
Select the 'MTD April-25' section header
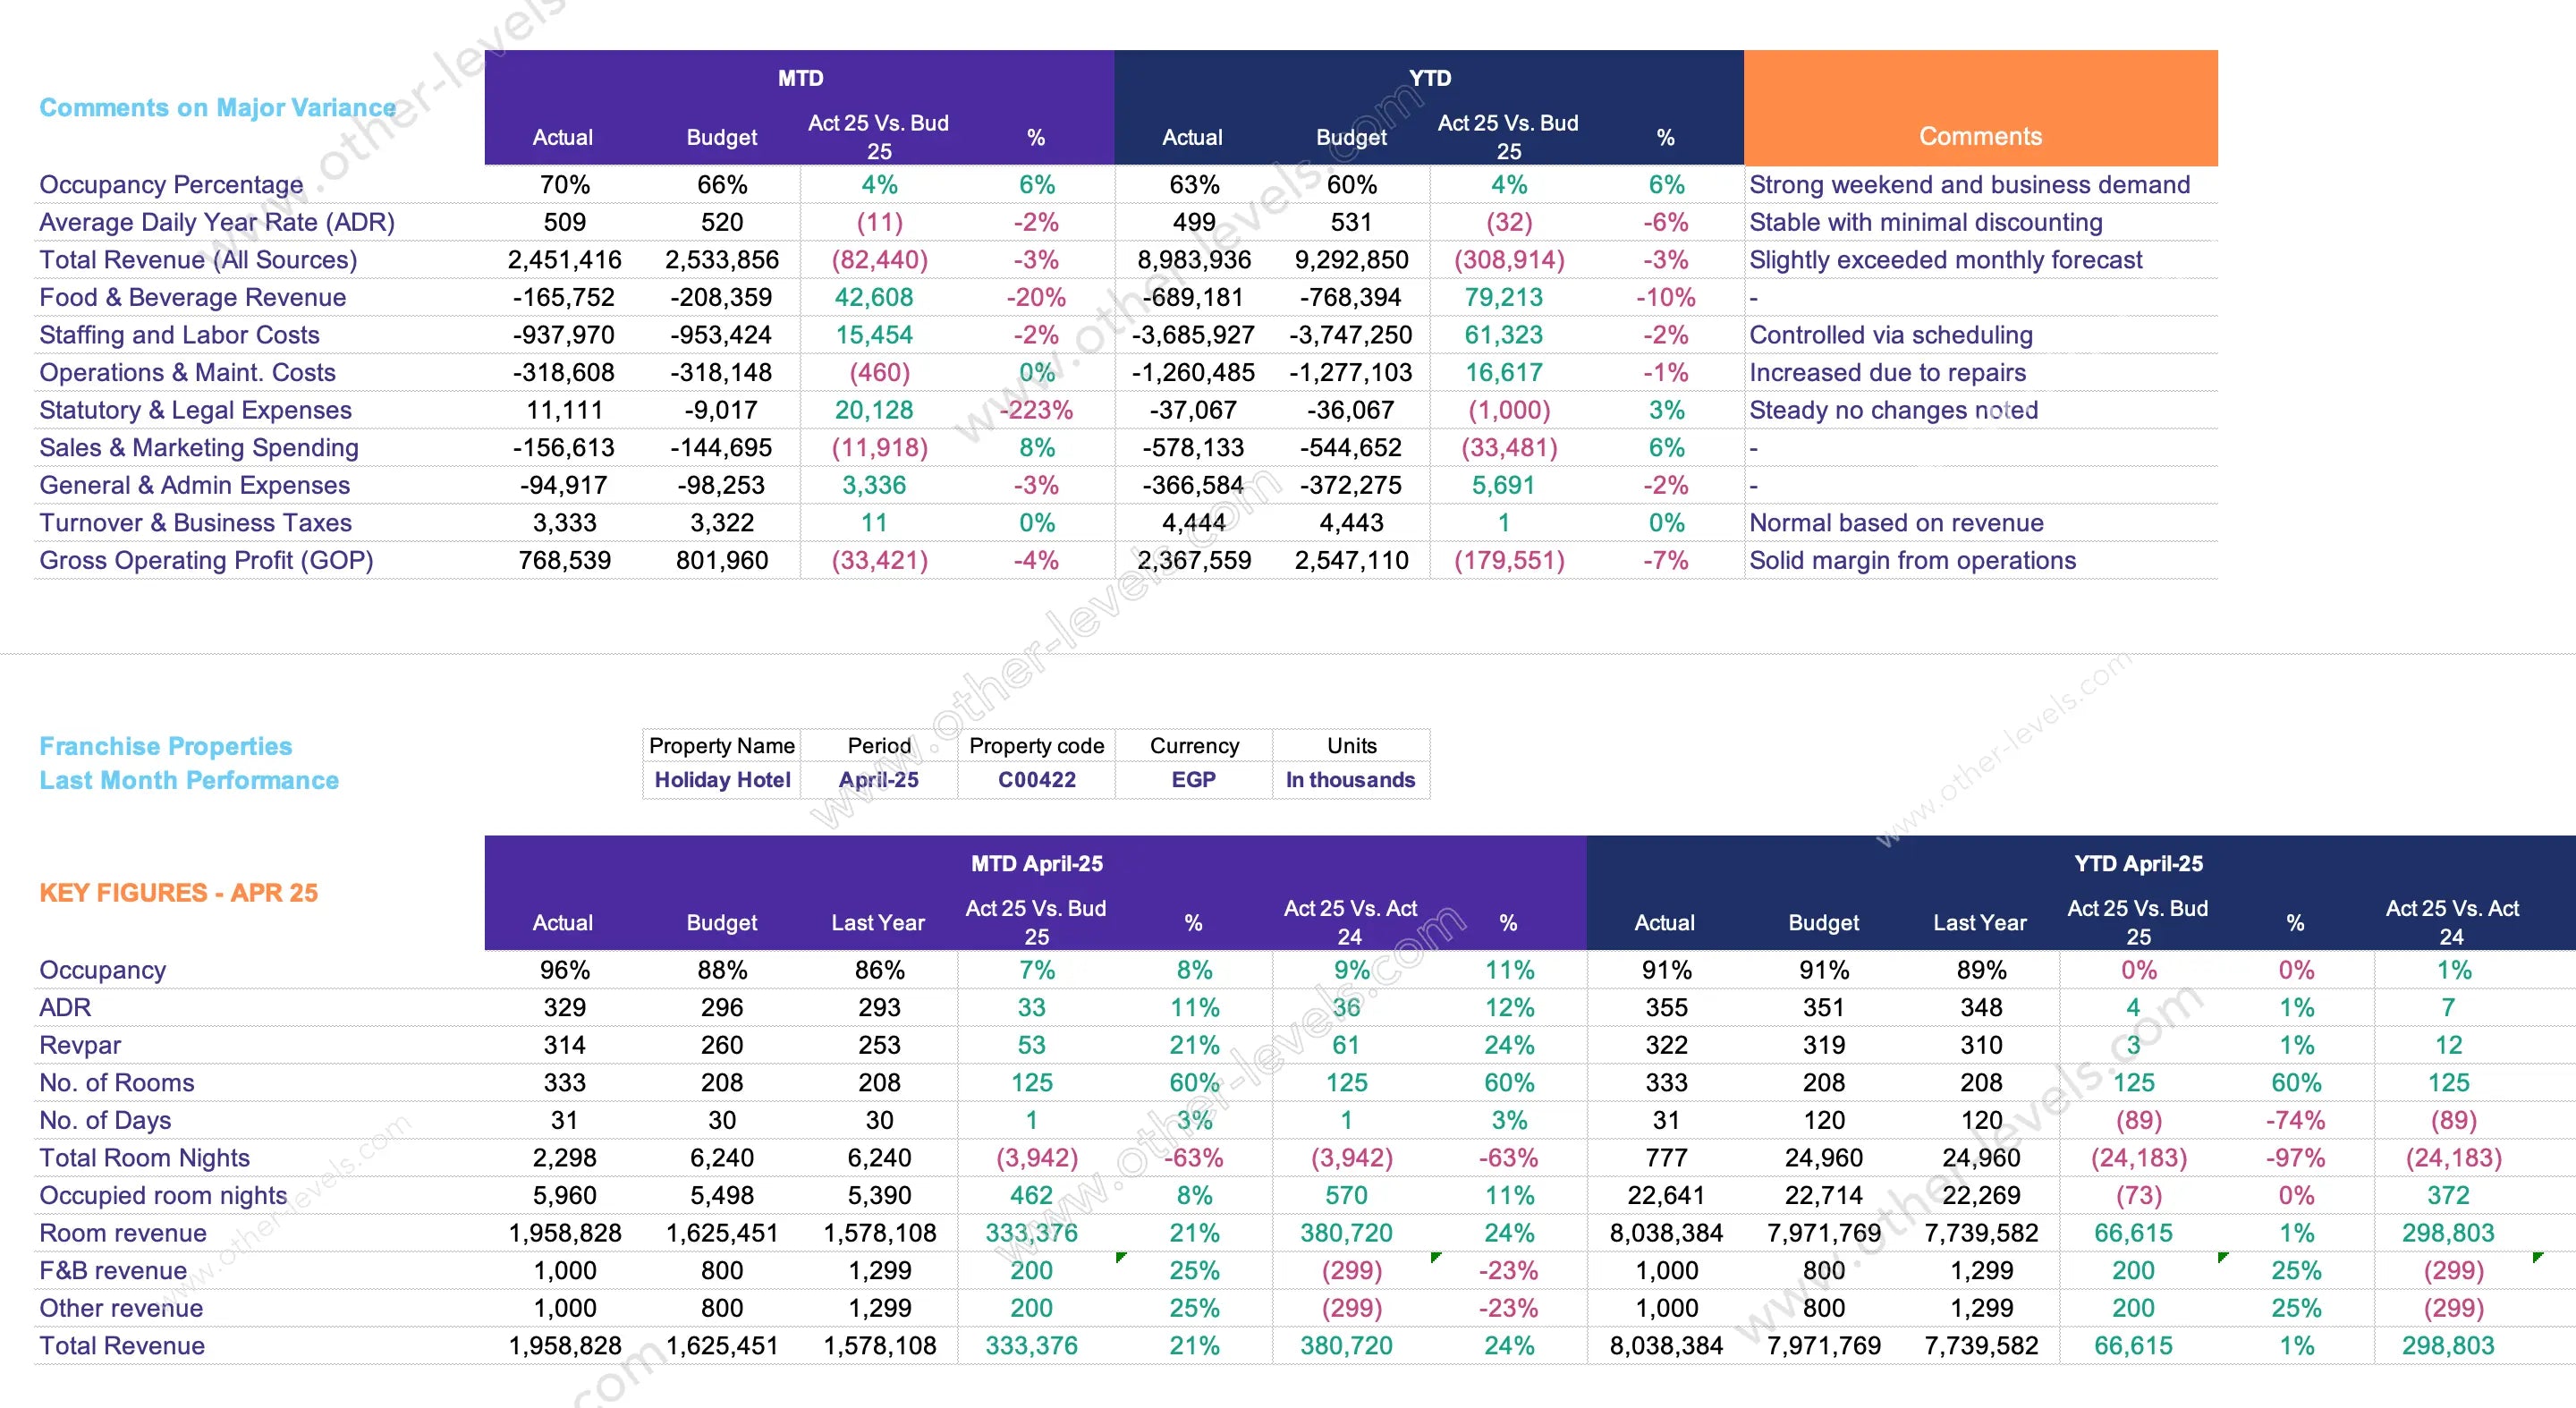coord(1036,863)
